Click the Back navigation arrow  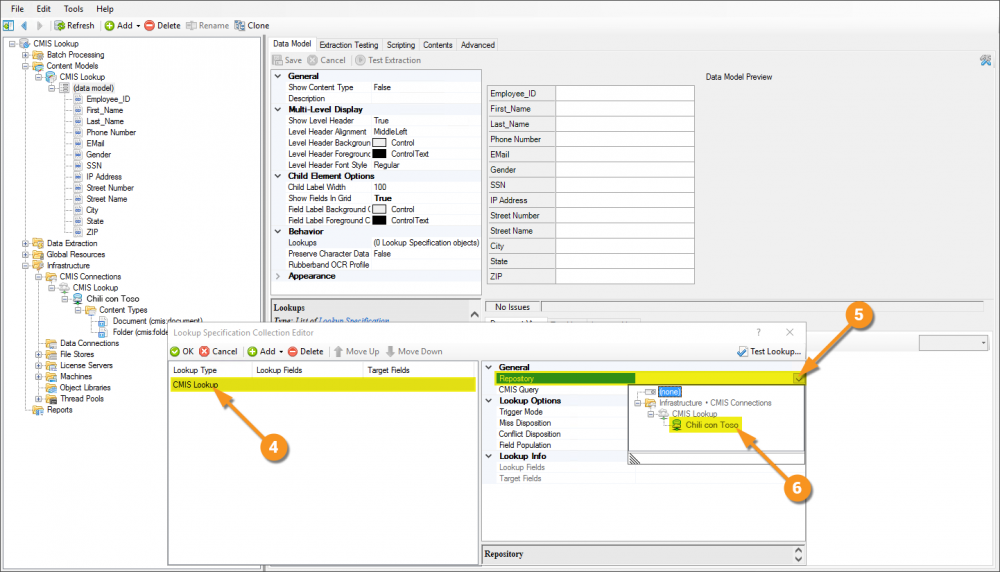coord(24,26)
